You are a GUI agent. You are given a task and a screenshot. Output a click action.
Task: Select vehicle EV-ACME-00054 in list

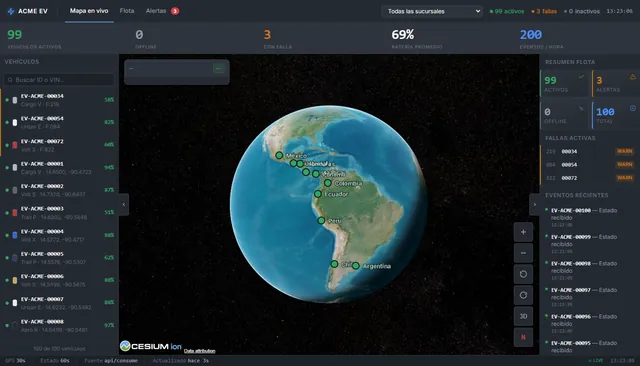pyautogui.click(x=59, y=122)
